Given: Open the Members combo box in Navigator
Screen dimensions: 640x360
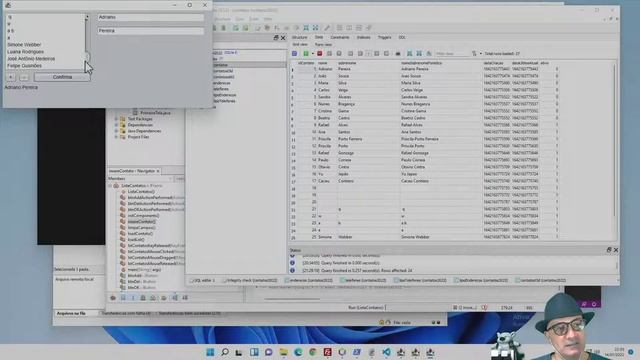Looking at the screenshot, I should tap(140, 179).
